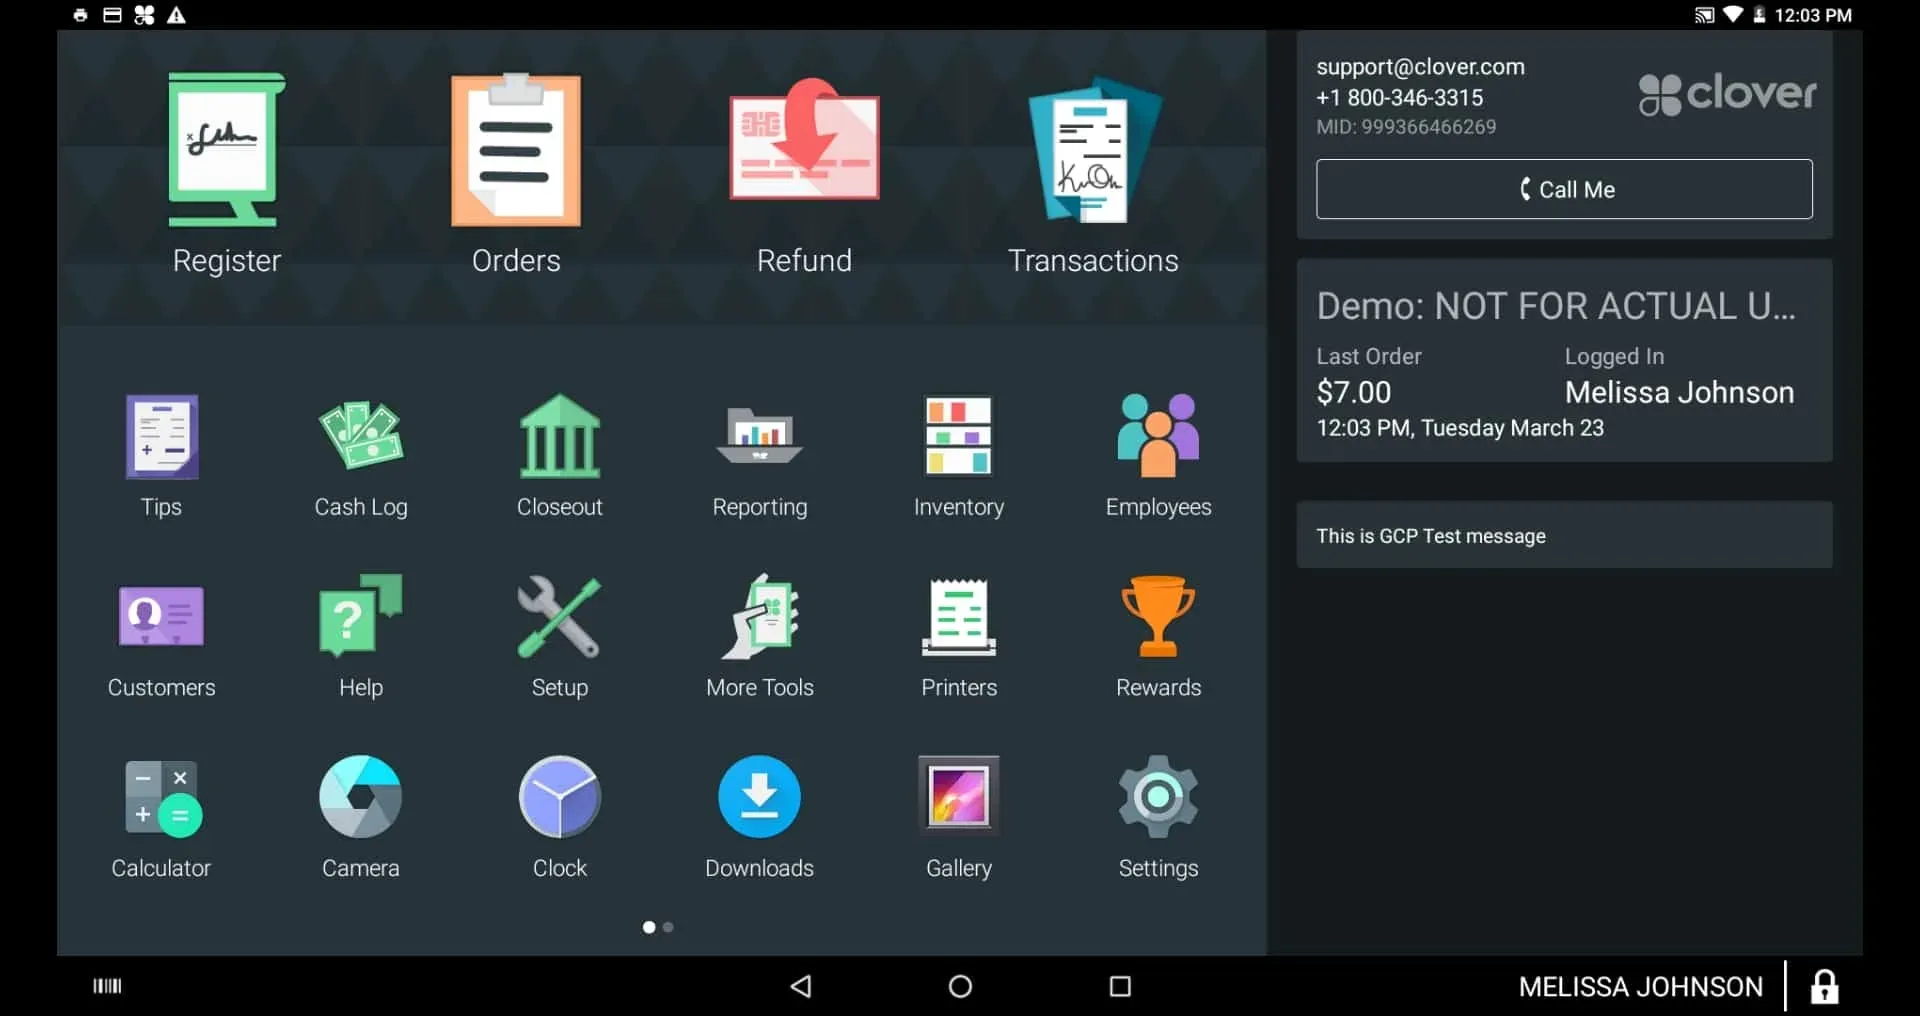Screen dimensions: 1920x1016
Task: Open the Tips app
Action: click(161, 456)
